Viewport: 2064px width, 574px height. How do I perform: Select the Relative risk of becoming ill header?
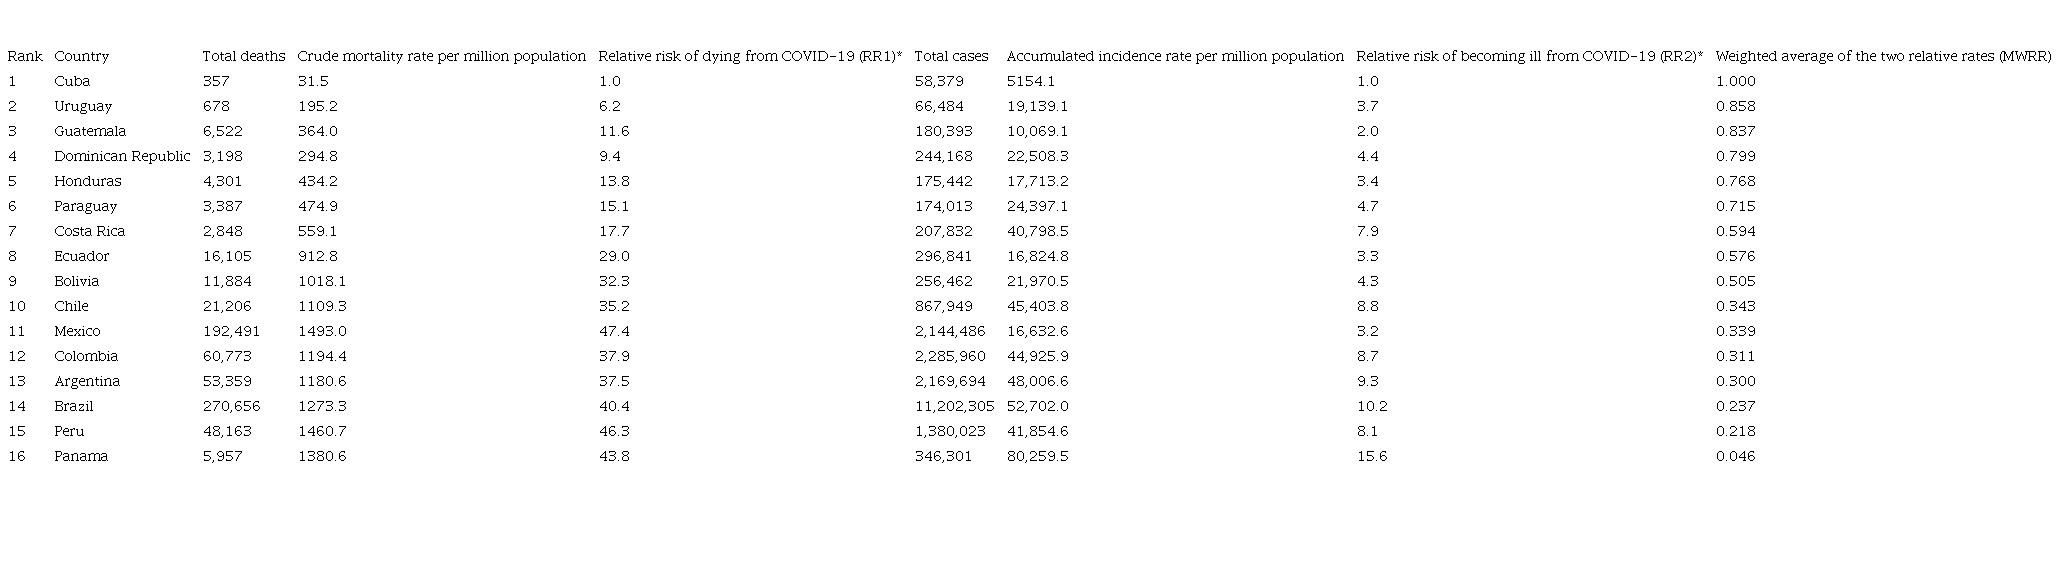pos(1529,56)
